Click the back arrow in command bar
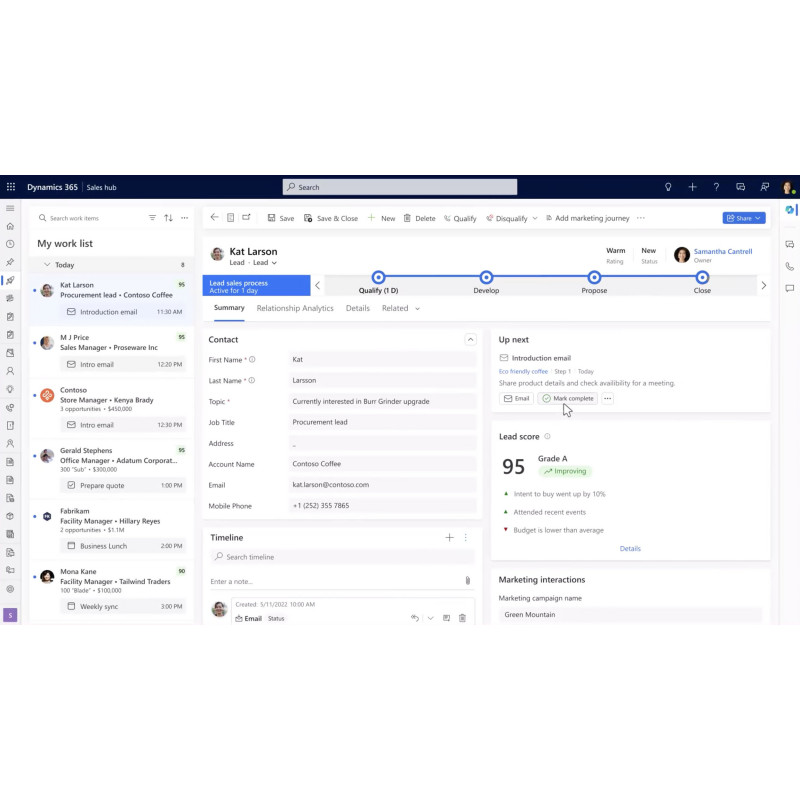The image size is (800, 800). [x=214, y=217]
